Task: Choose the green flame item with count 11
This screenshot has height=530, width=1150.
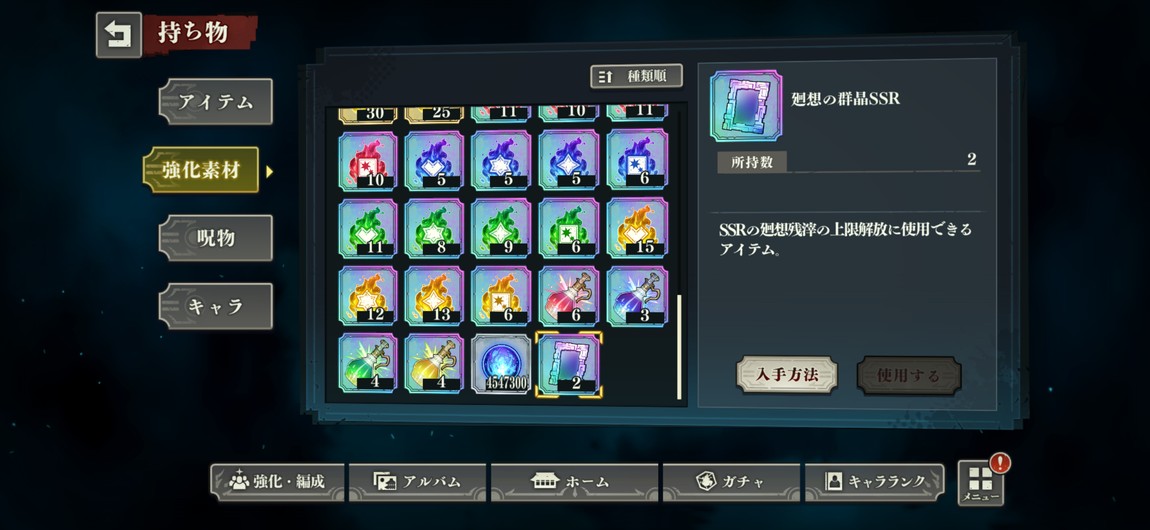Action: [x=367, y=228]
